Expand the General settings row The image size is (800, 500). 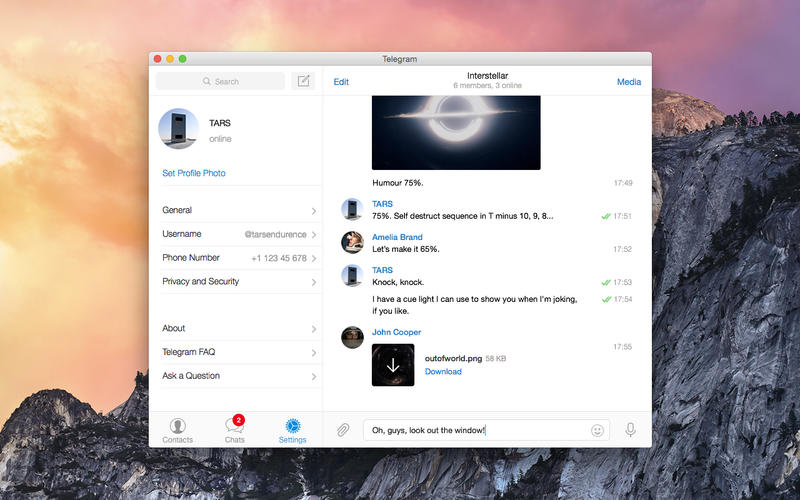[239, 210]
